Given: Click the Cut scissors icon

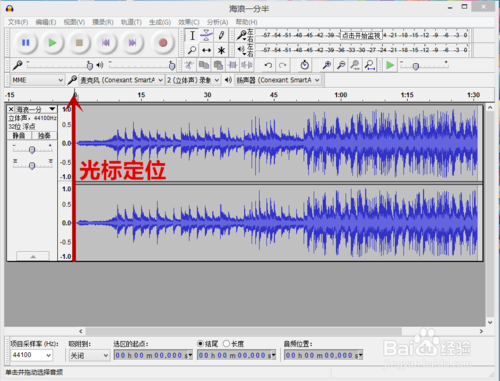Looking at the screenshot, I should [189, 65].
